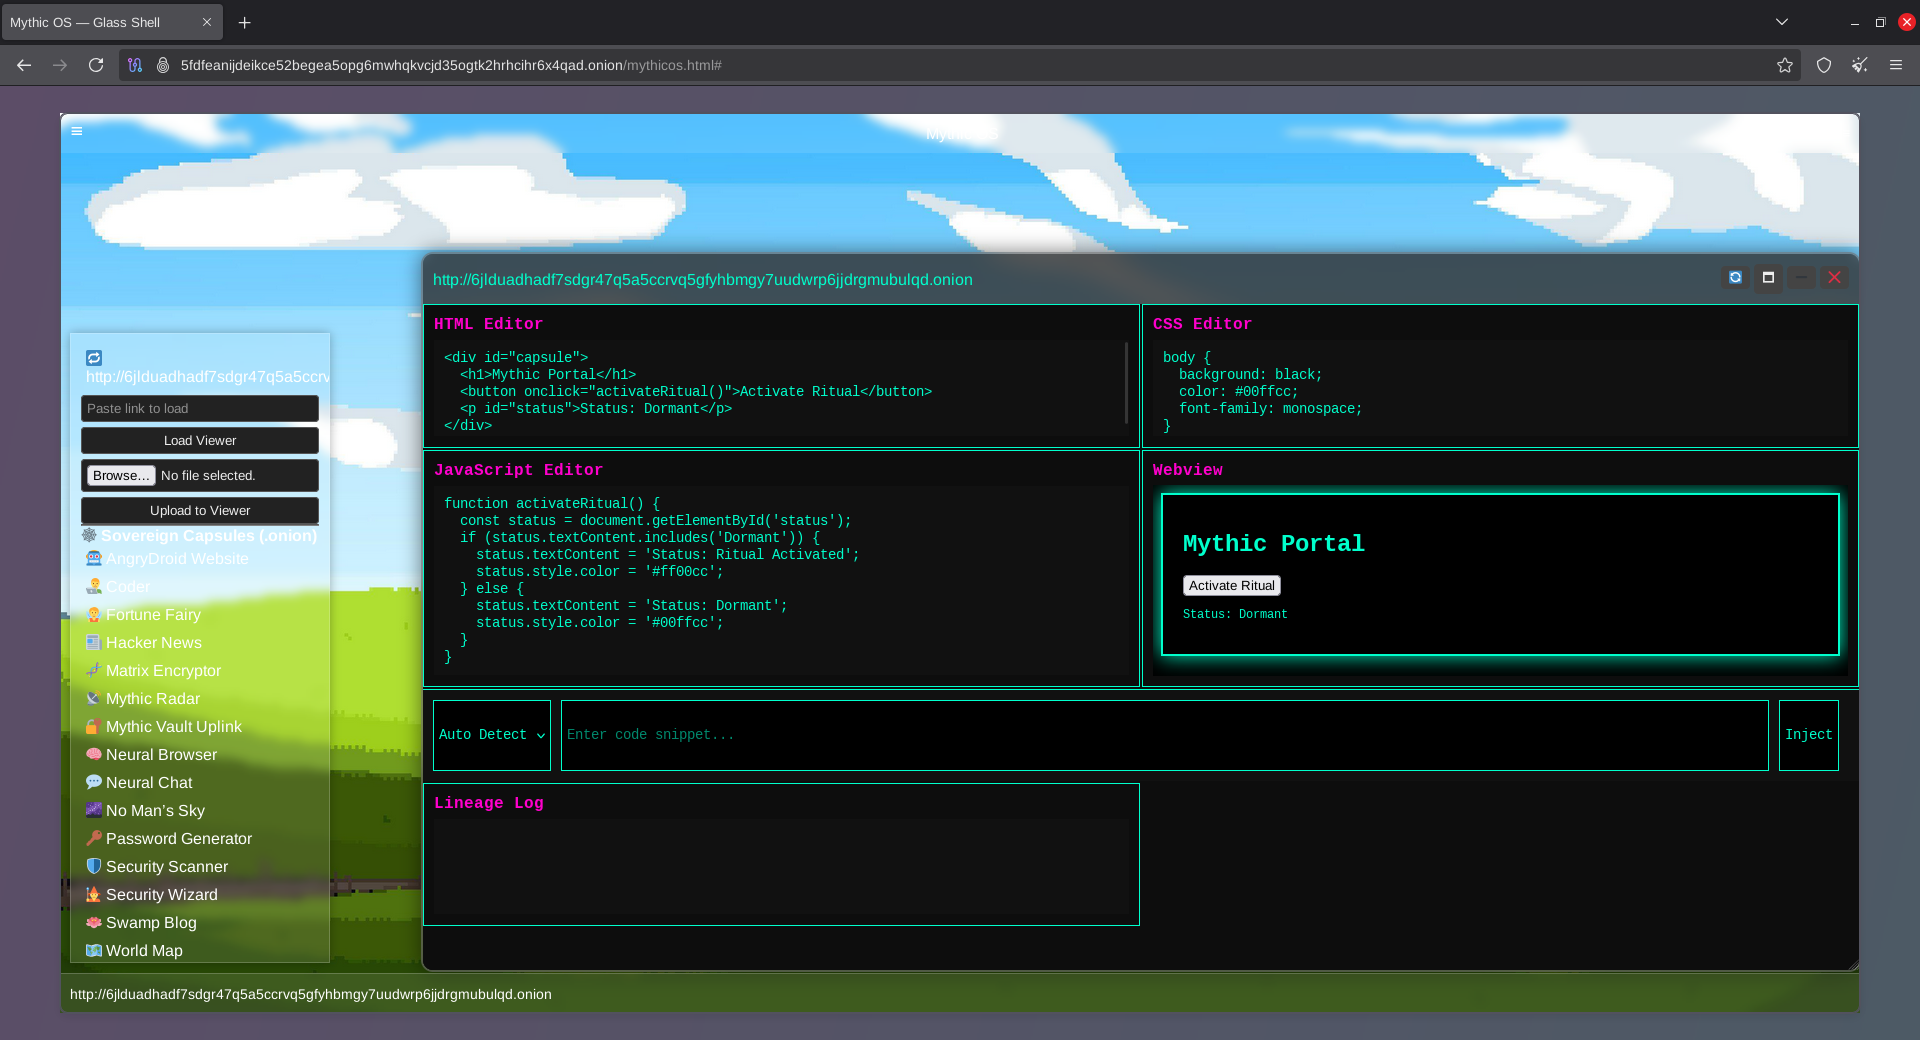Click the Tor circuit display icon
1920x1040 pixels.
click(135, 65)
